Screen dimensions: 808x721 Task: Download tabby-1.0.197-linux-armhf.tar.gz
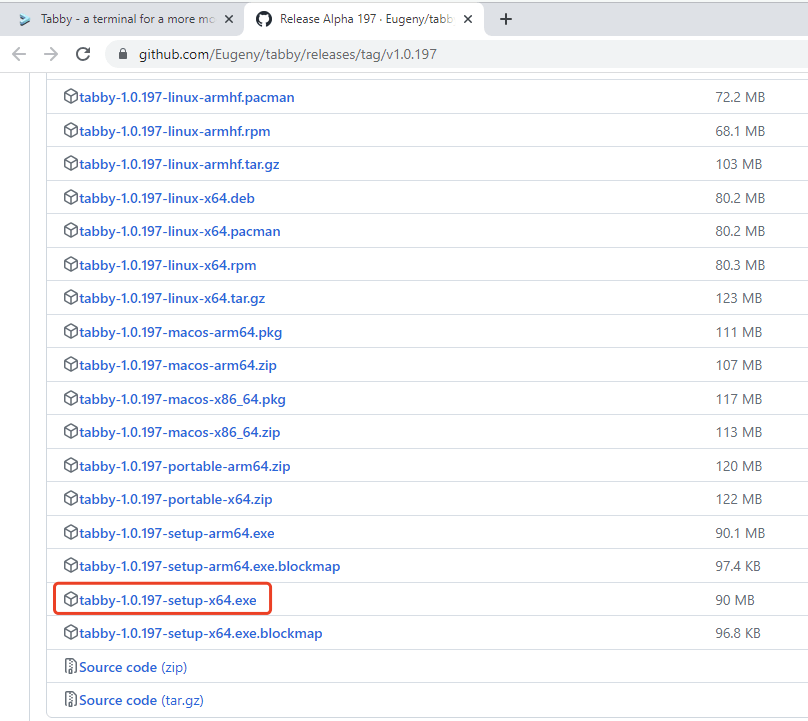(x=179, y=164)
